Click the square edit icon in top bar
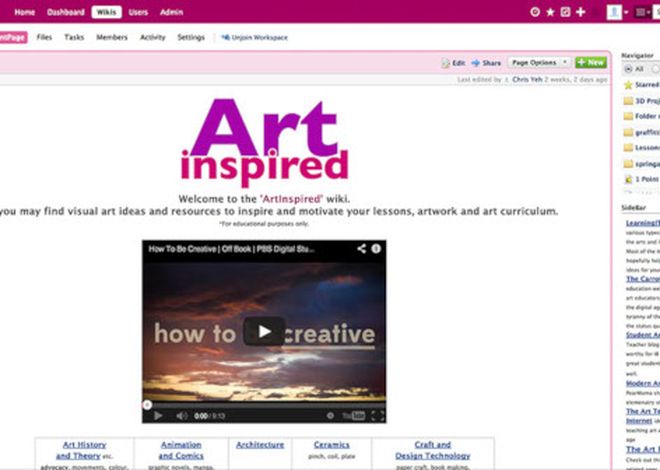Image resolution: width=660 pixels, height=470 pixels. click(x=565, y=12)
